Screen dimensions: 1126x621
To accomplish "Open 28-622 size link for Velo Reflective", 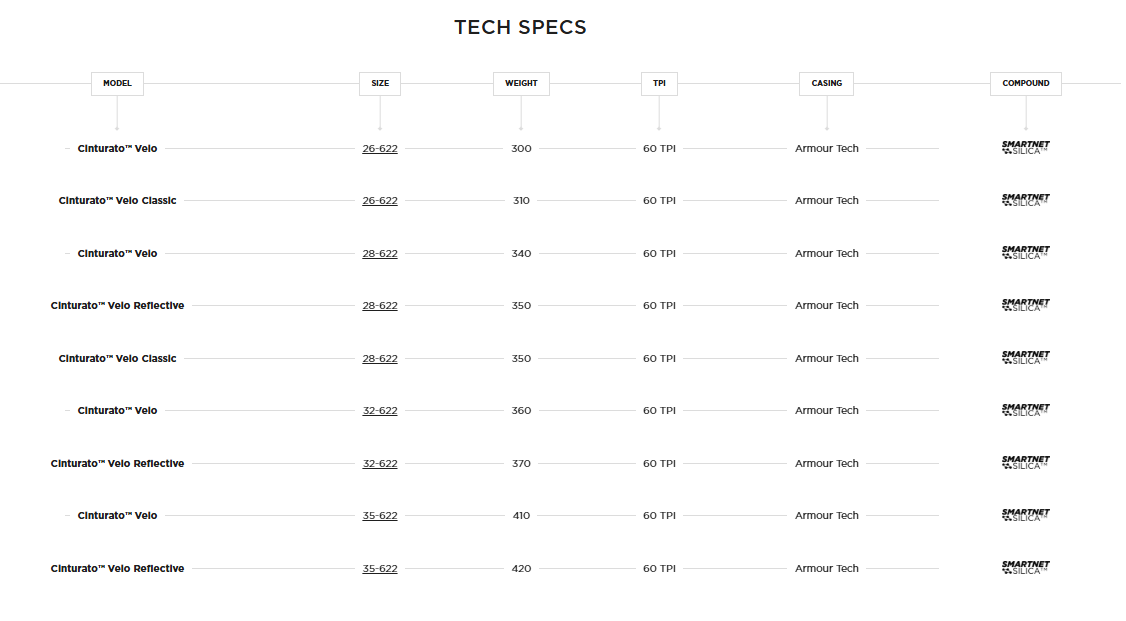I will (379, 306).
